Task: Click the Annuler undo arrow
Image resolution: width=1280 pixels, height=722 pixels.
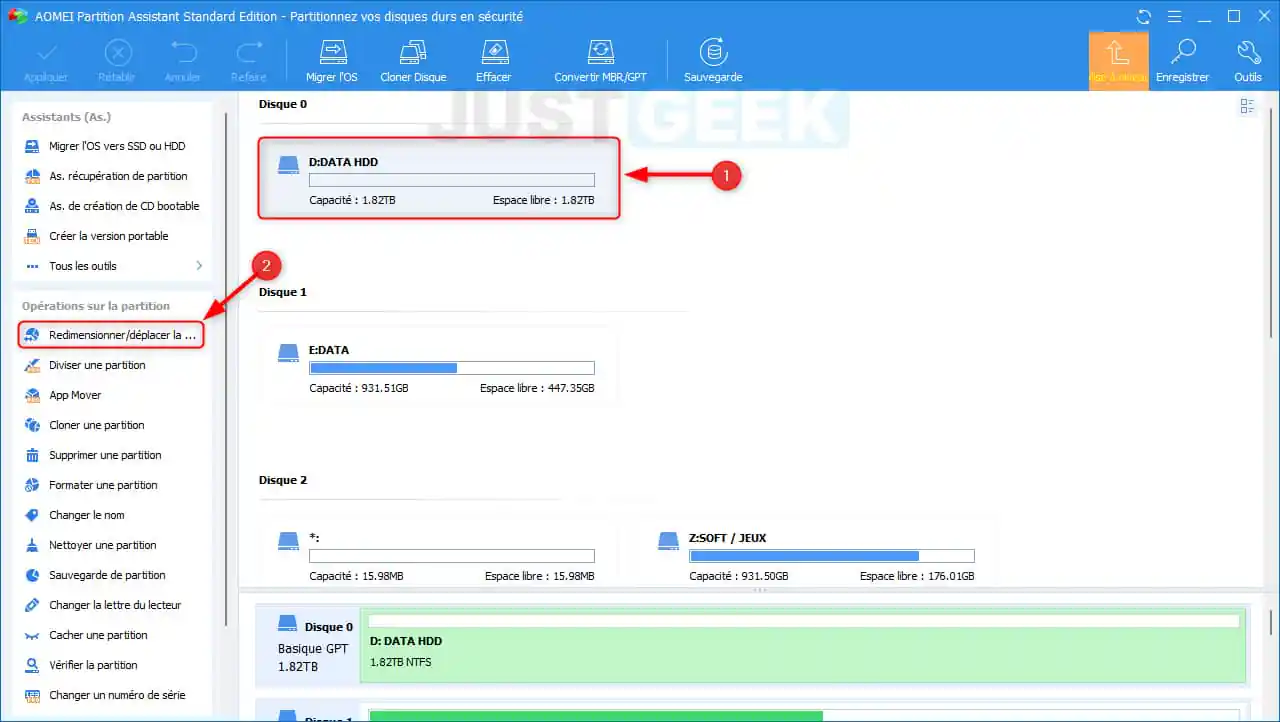Action: (x=183, y=52)
